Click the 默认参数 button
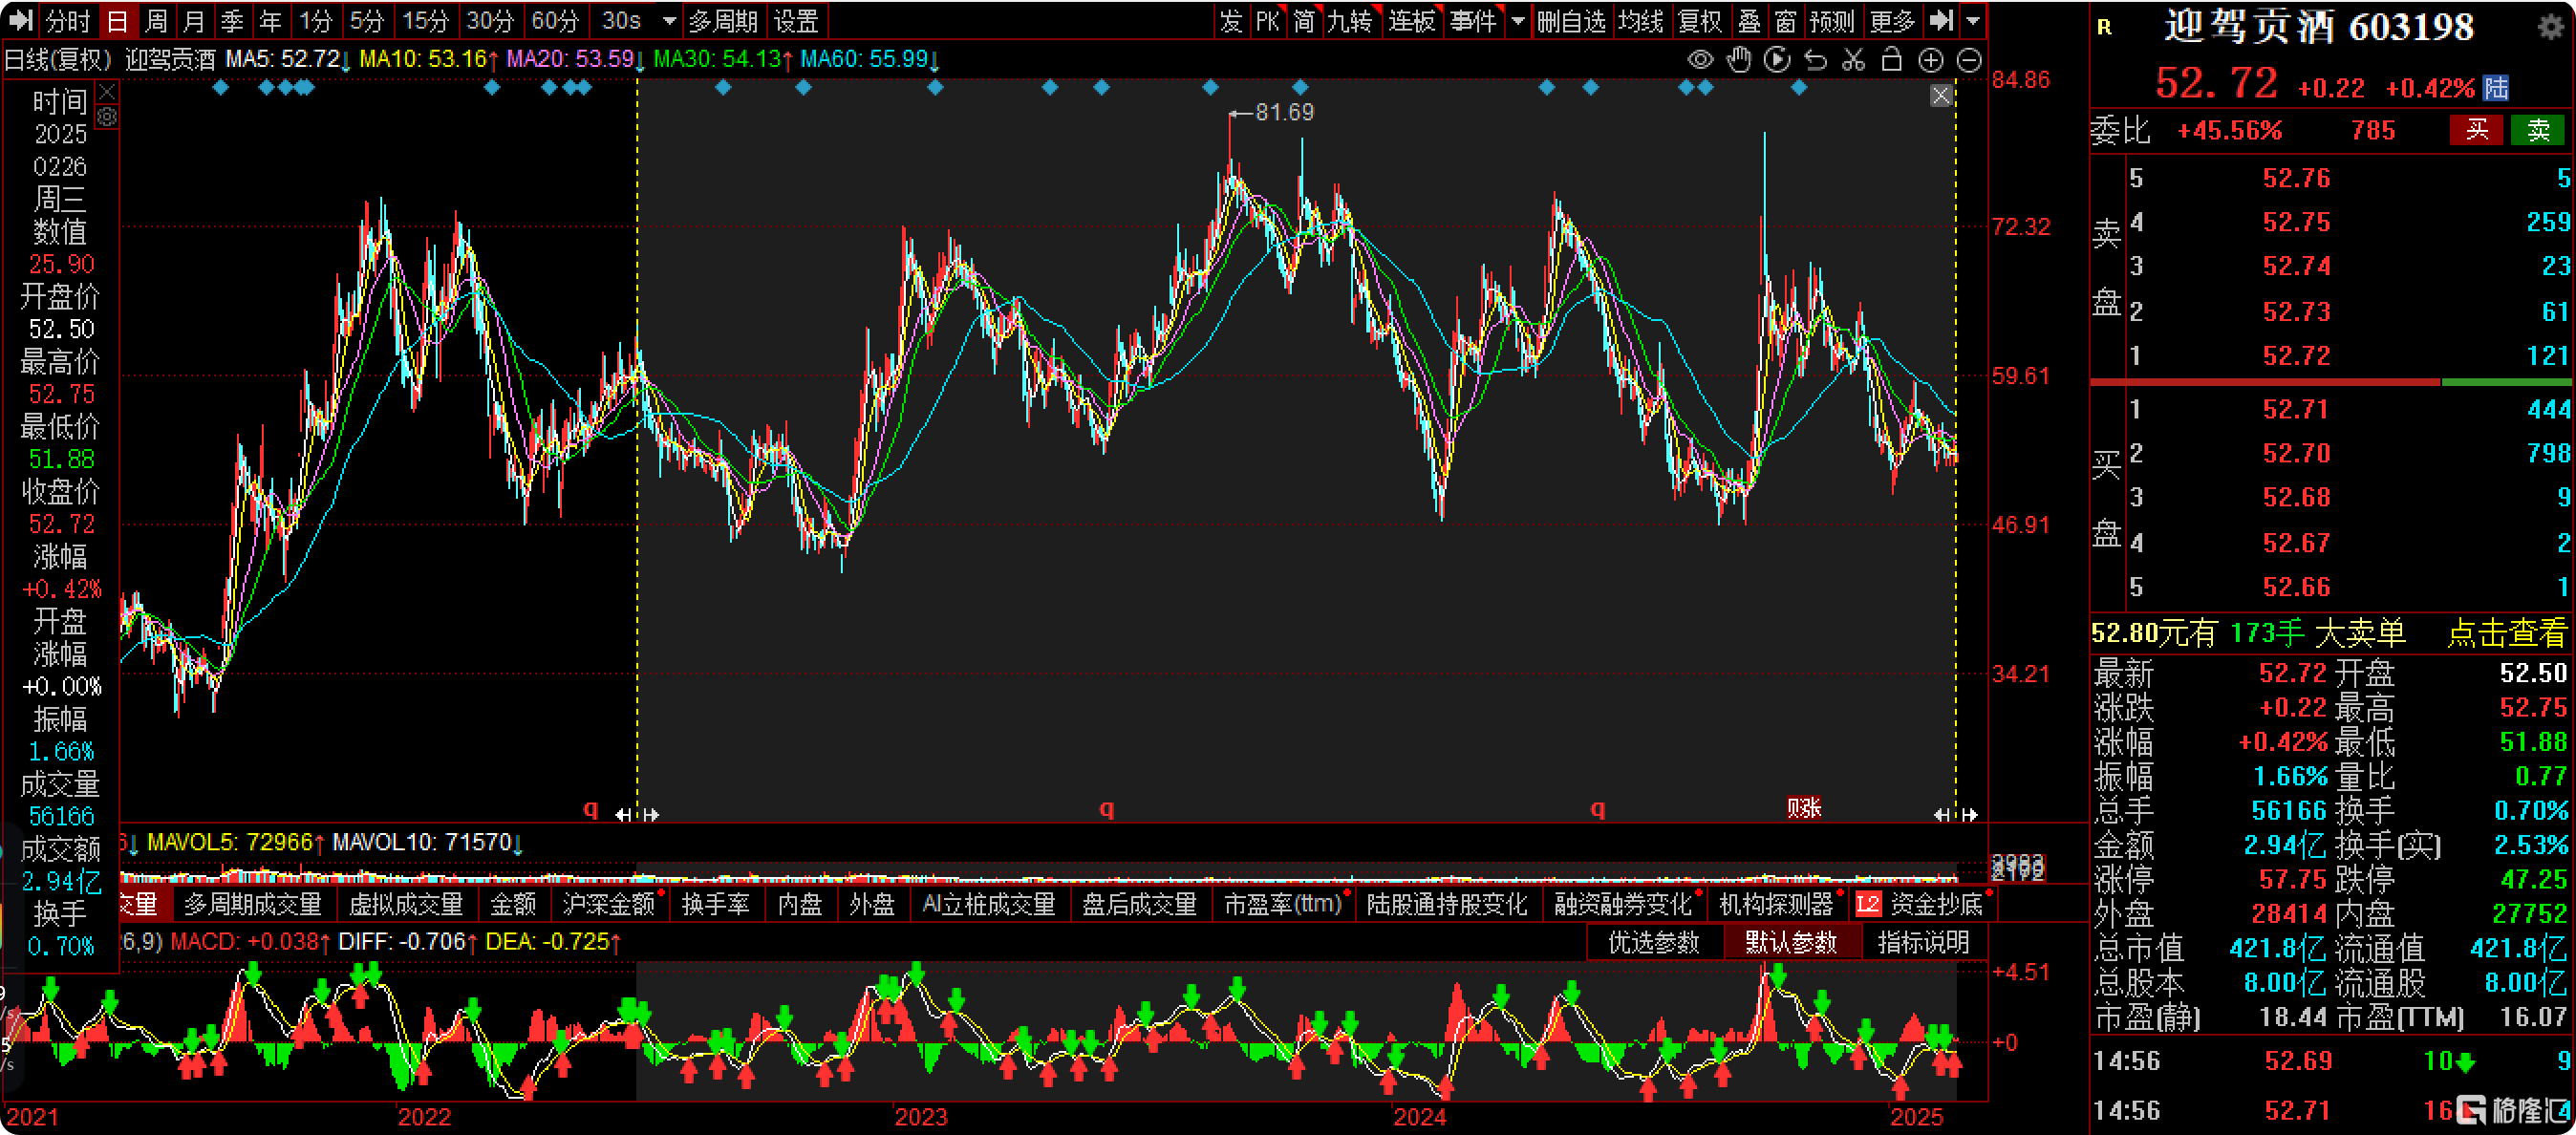 click(1791, 942)
